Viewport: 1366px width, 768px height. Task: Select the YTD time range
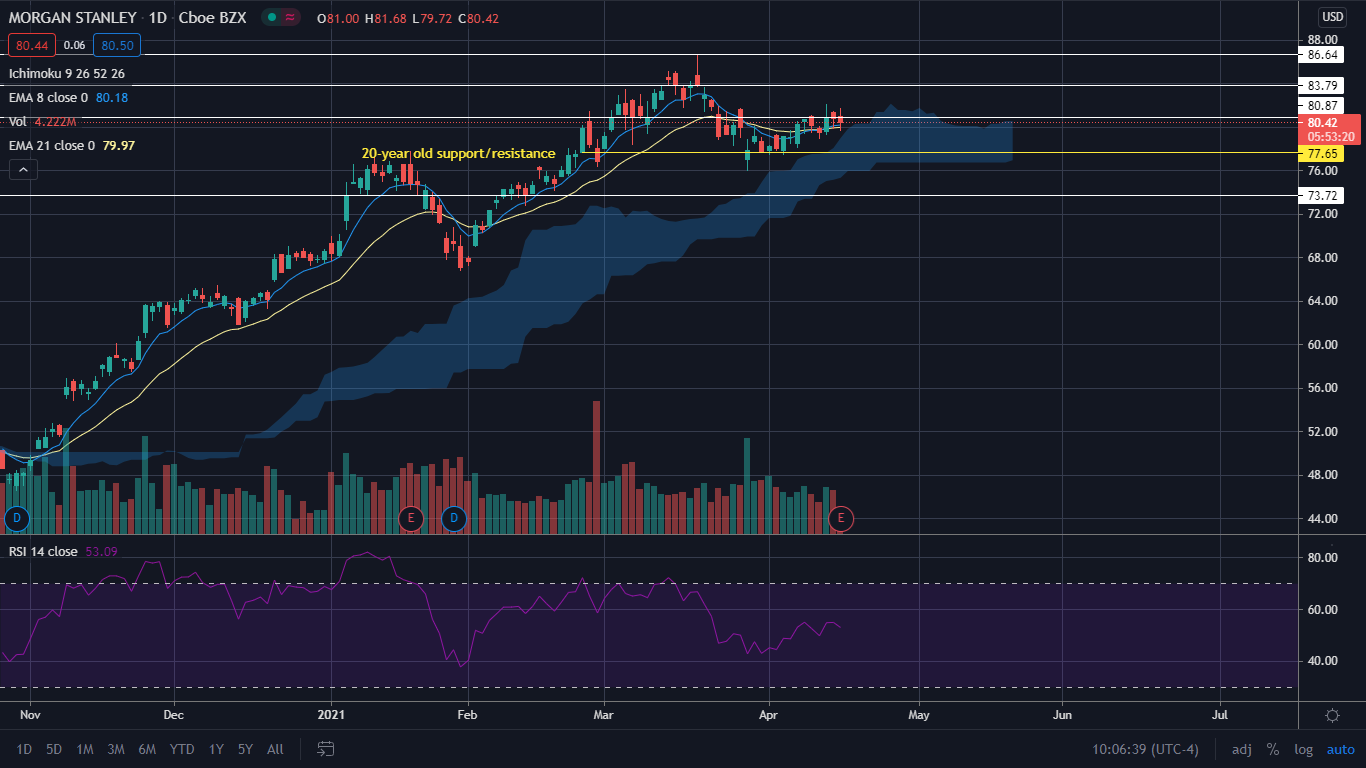(x=182, y=749)
